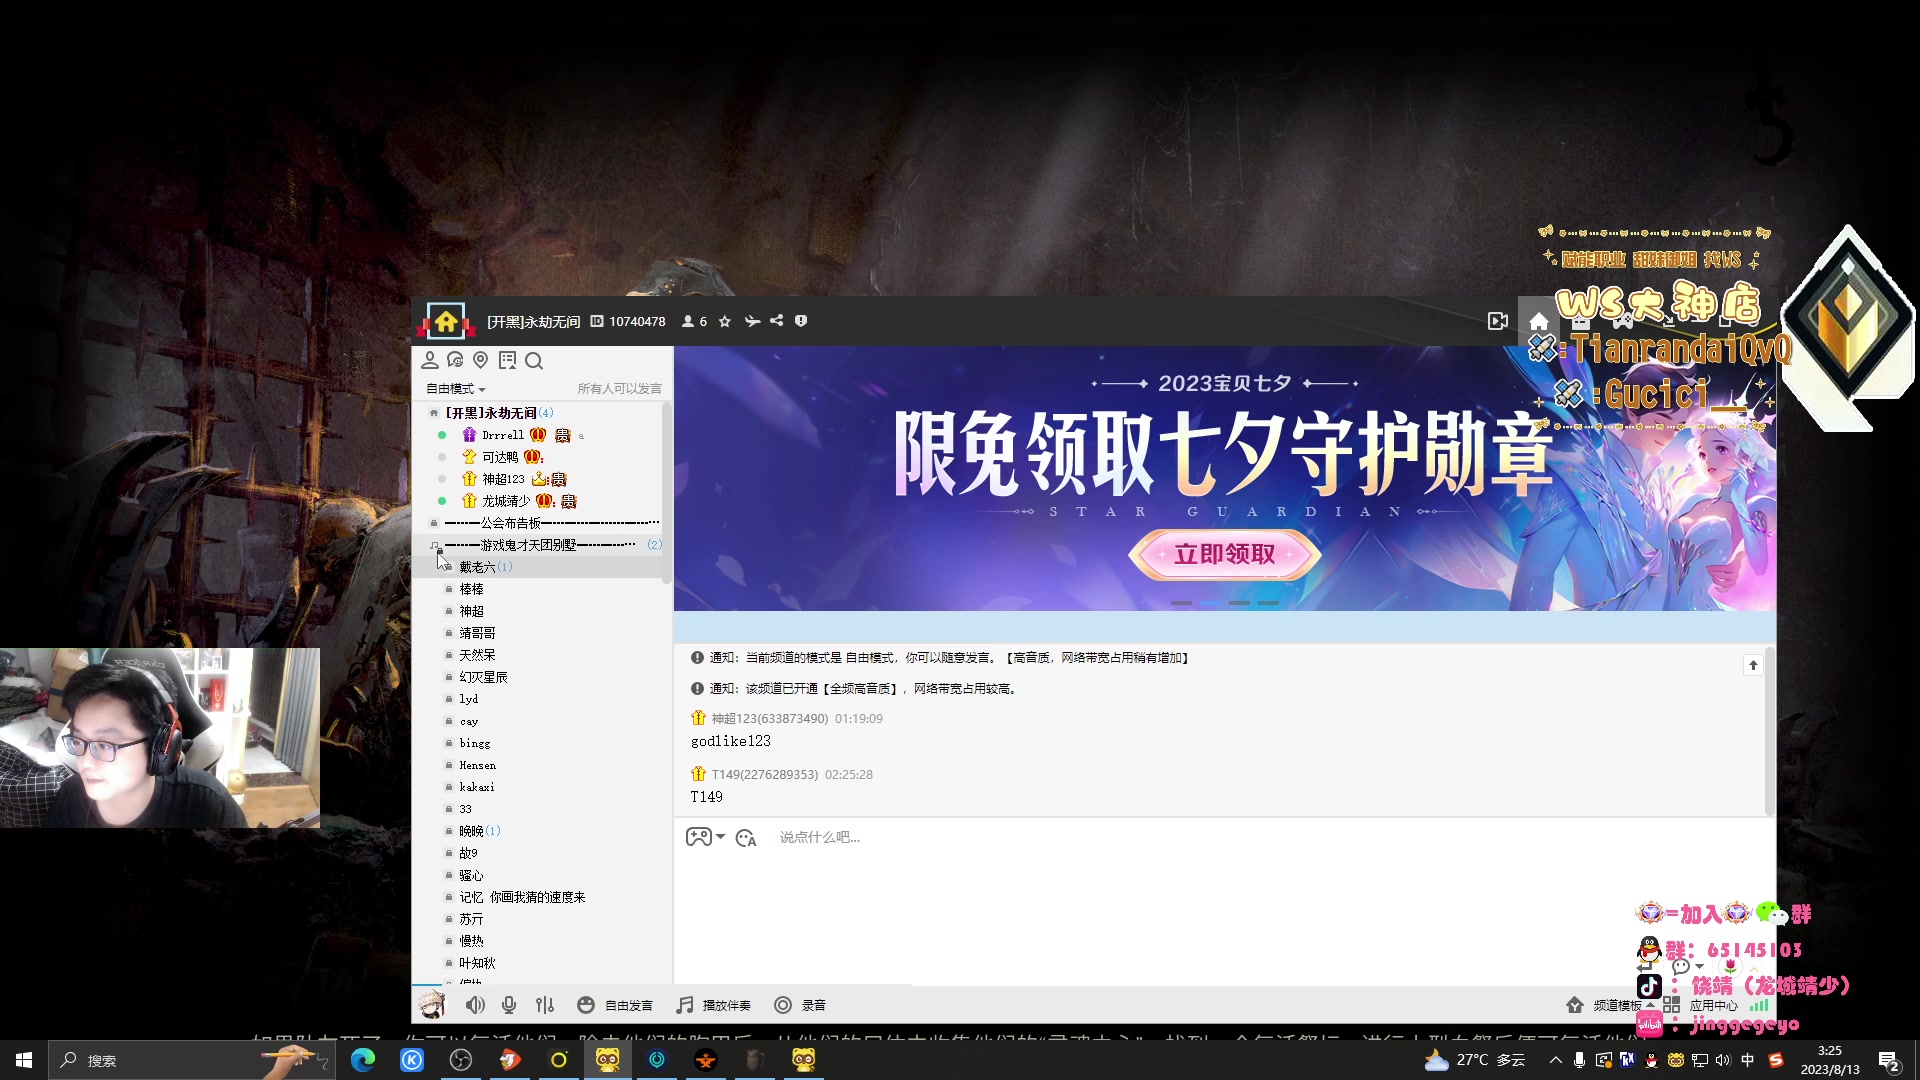Copy the channel ID 10740478

pyautogui.click(x=628, y=321)
